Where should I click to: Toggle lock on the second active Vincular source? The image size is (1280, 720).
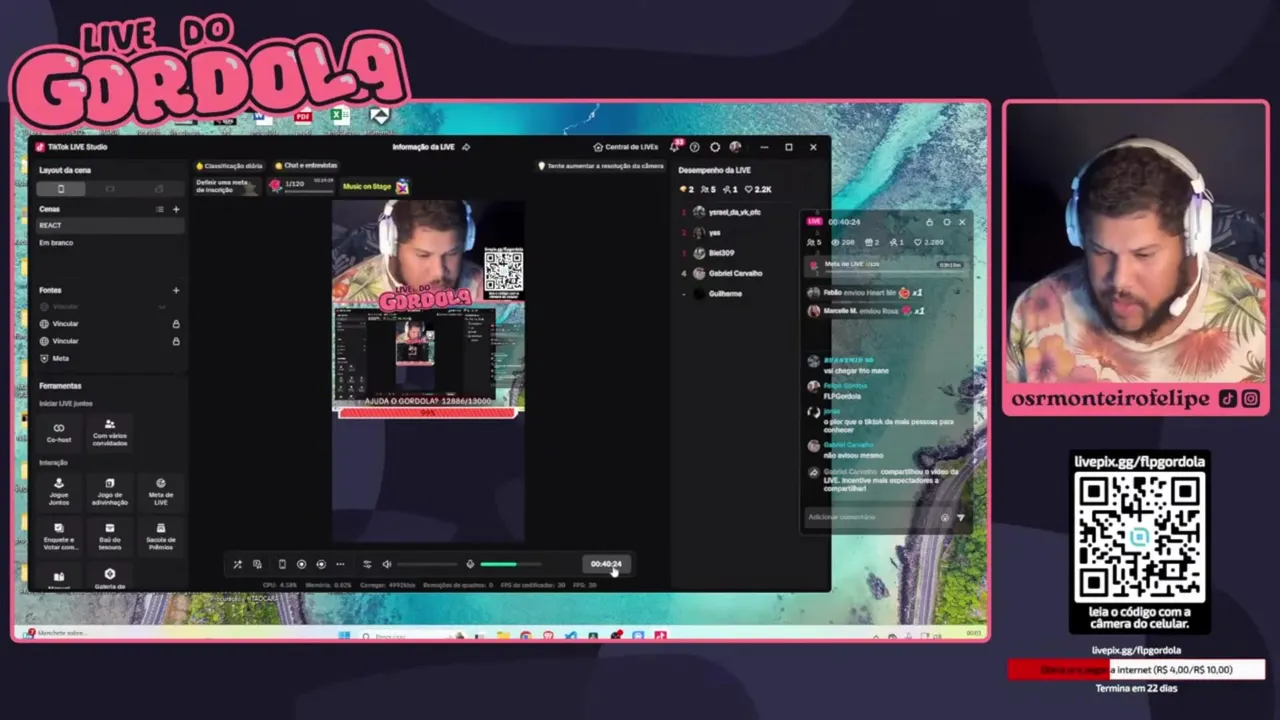(x=176, y=341)
